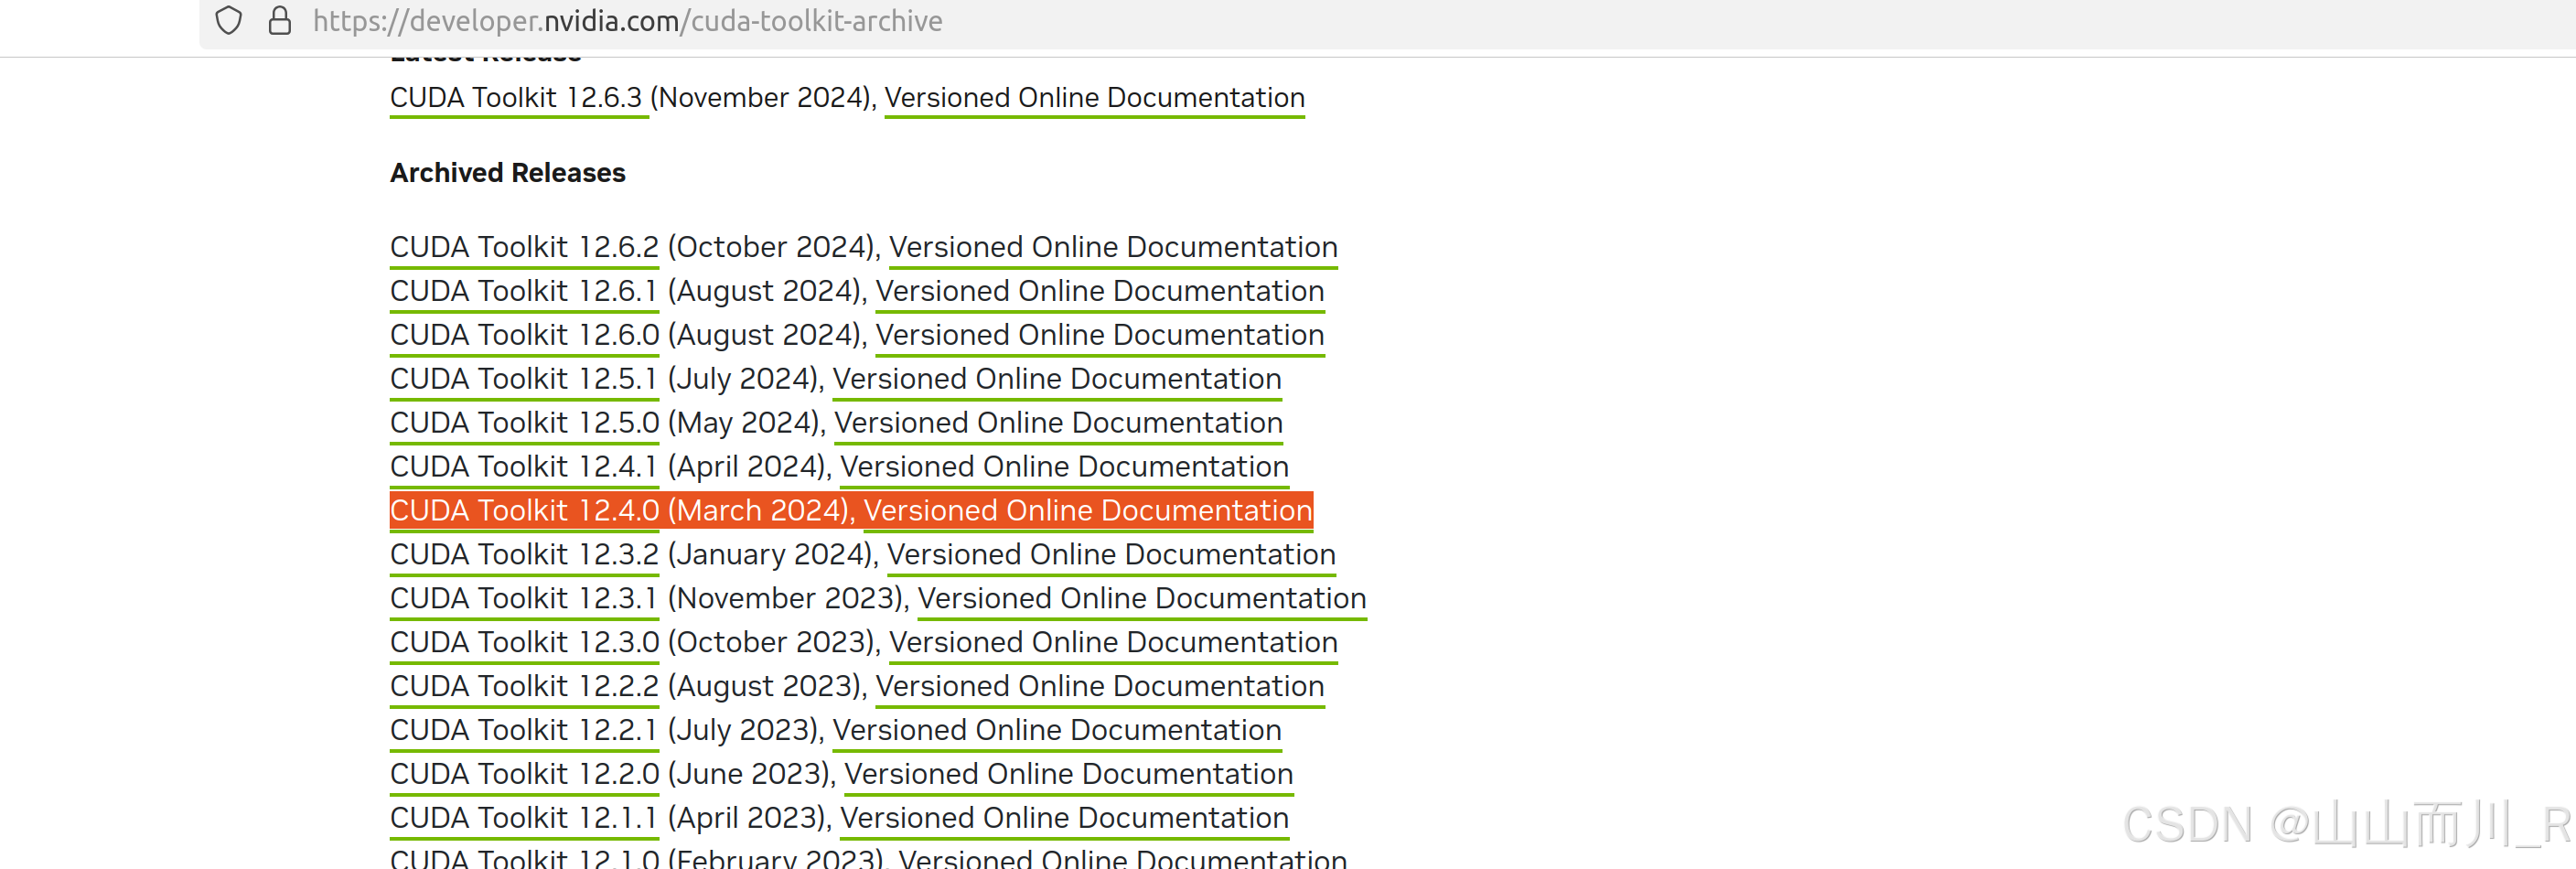This screenshot has height=869, width=2576.
Task: Open CUDA Toolkit 12.3.1 link
Action: point(524,599)
